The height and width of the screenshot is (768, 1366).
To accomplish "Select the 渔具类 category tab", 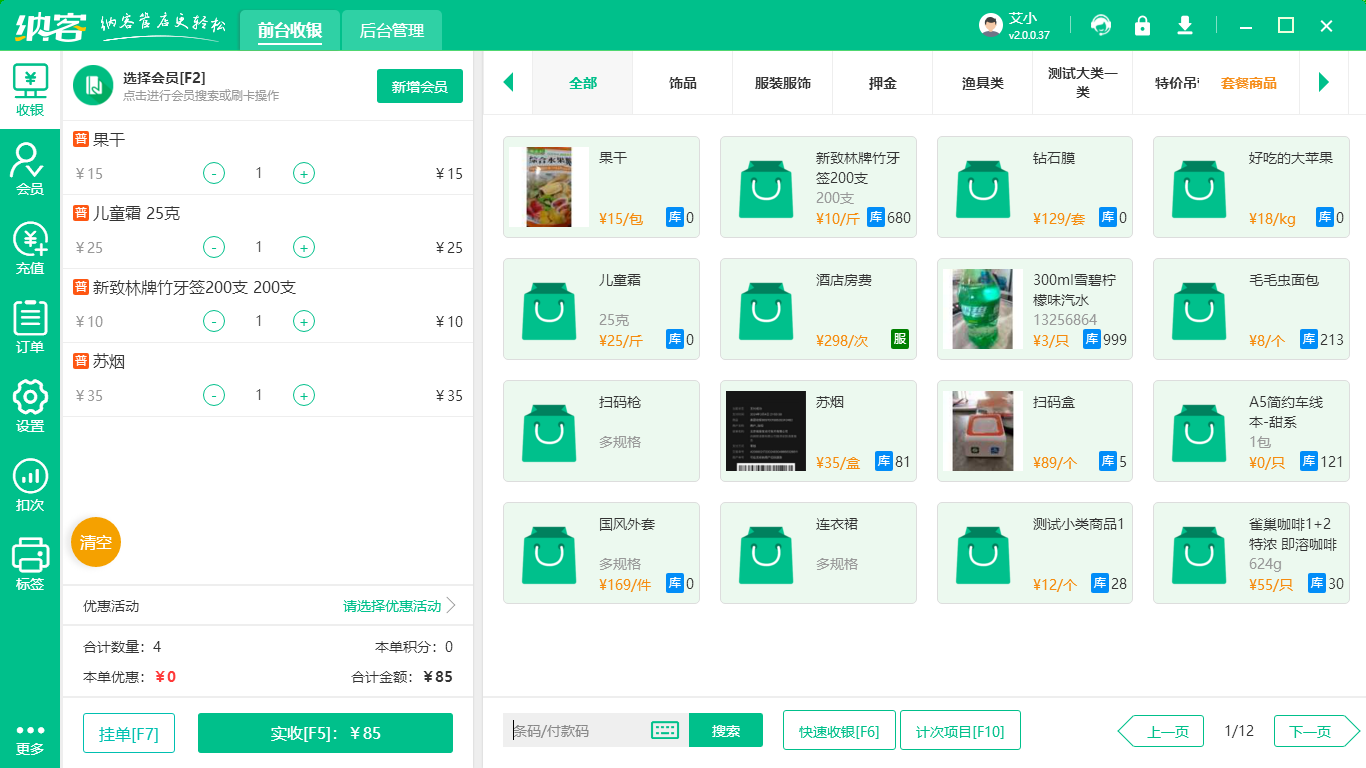I will tap(982, 83).
